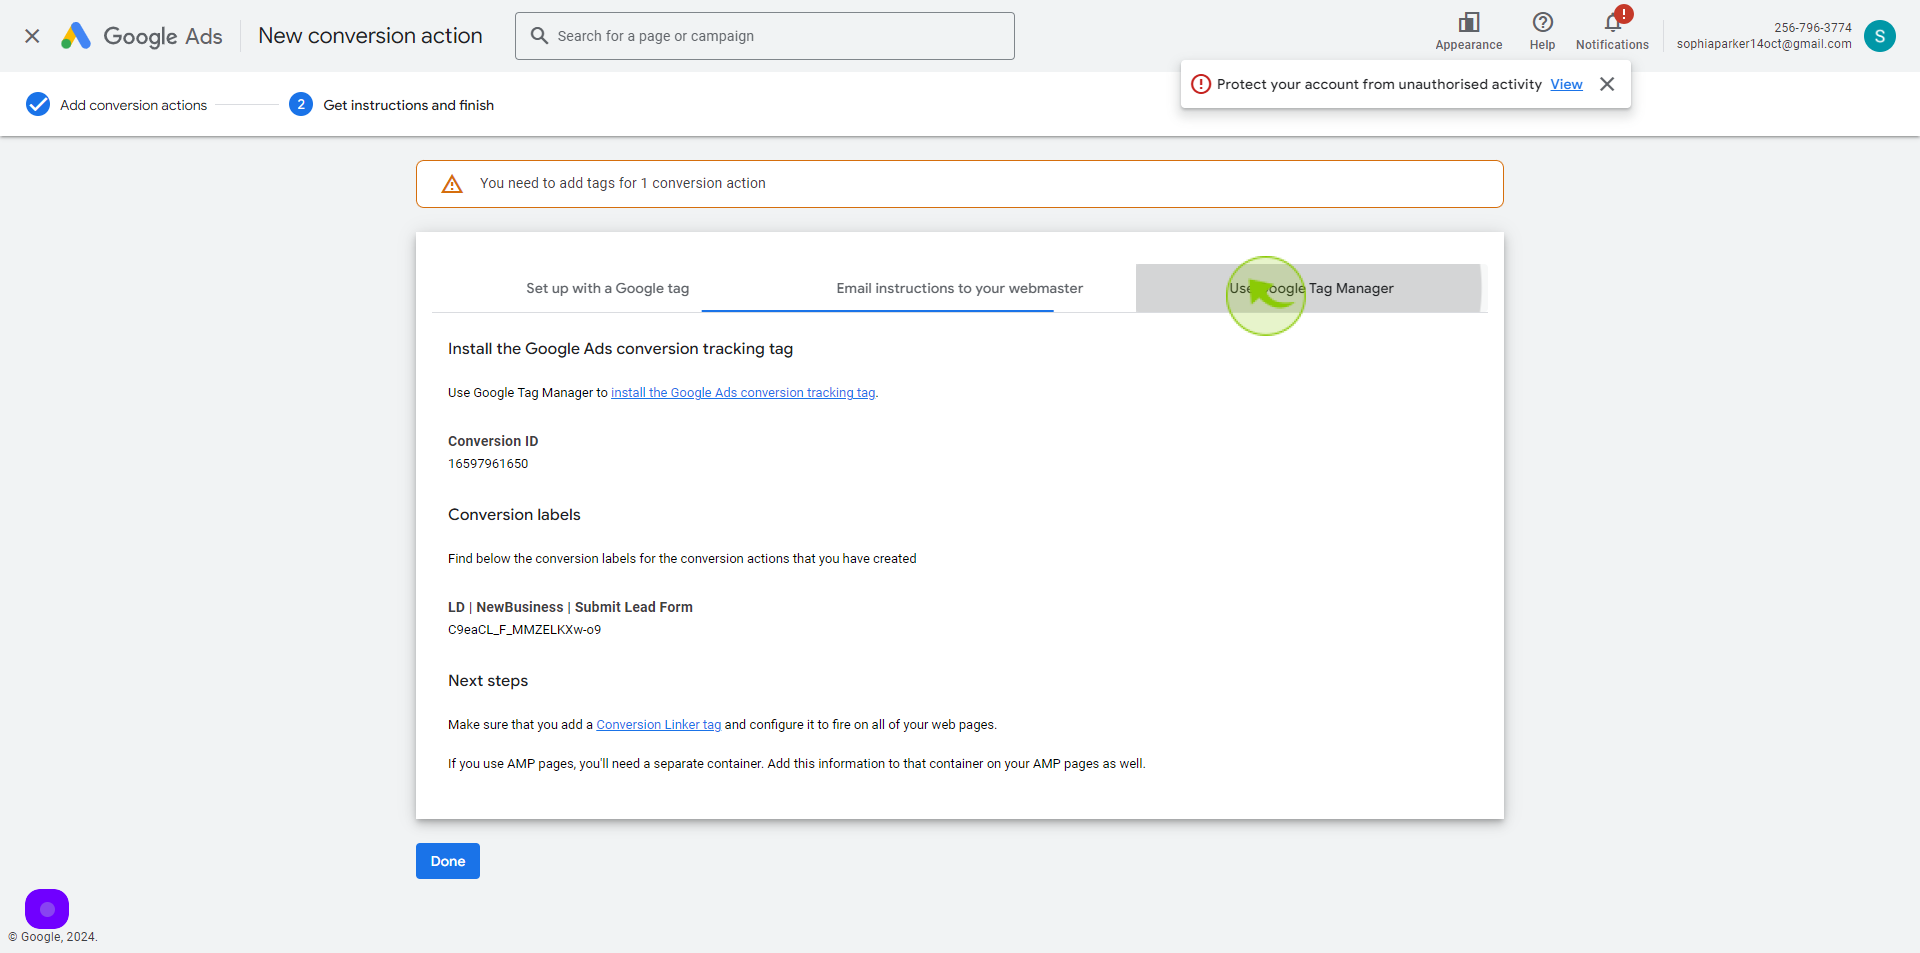Click the New conversion action title

click(x=370, y=36)
